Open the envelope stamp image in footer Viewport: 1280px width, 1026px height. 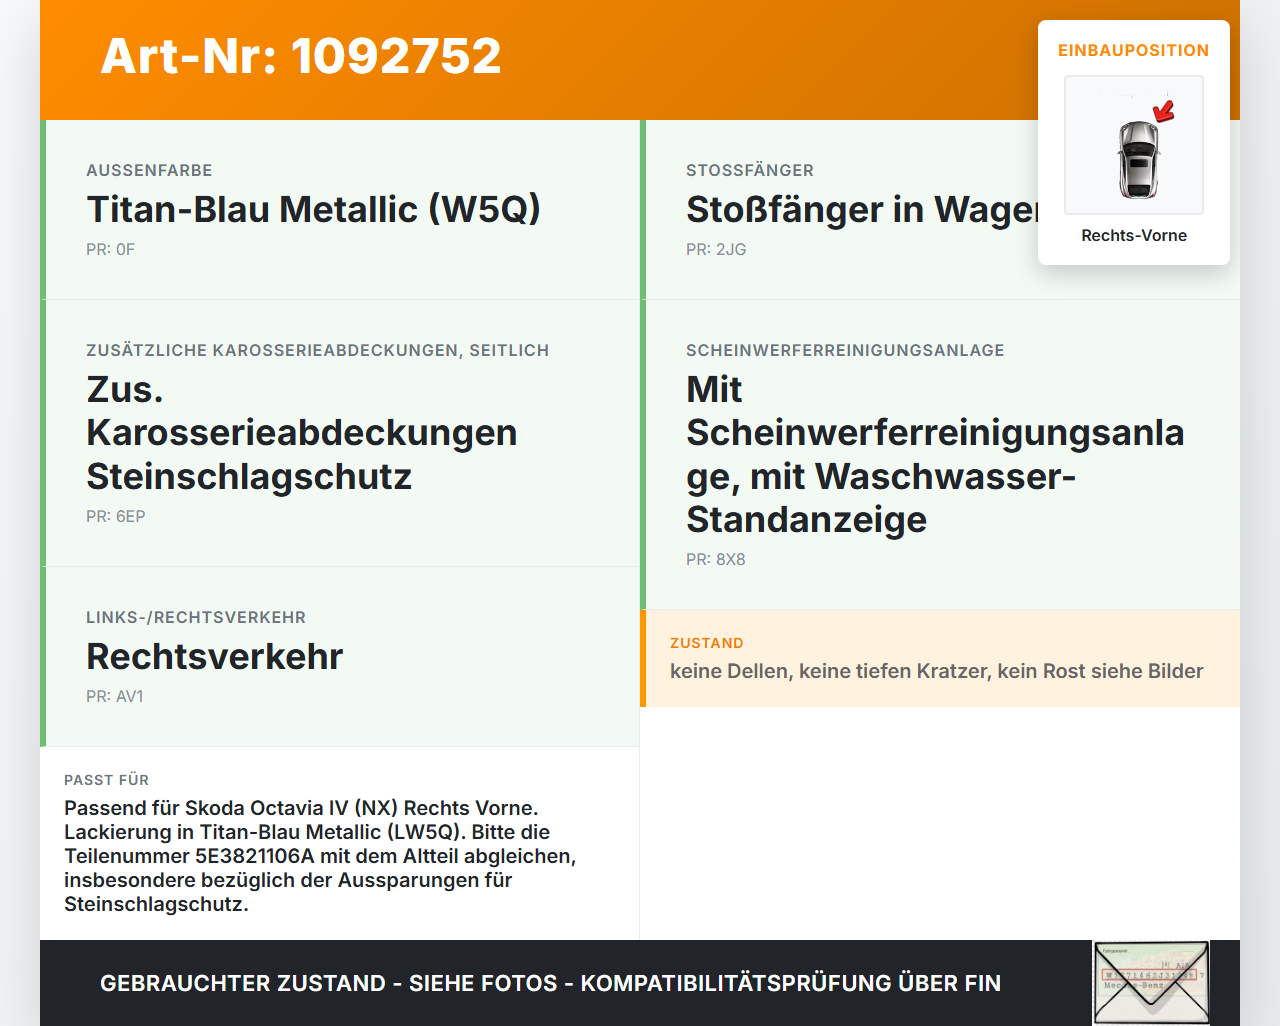1152,983
